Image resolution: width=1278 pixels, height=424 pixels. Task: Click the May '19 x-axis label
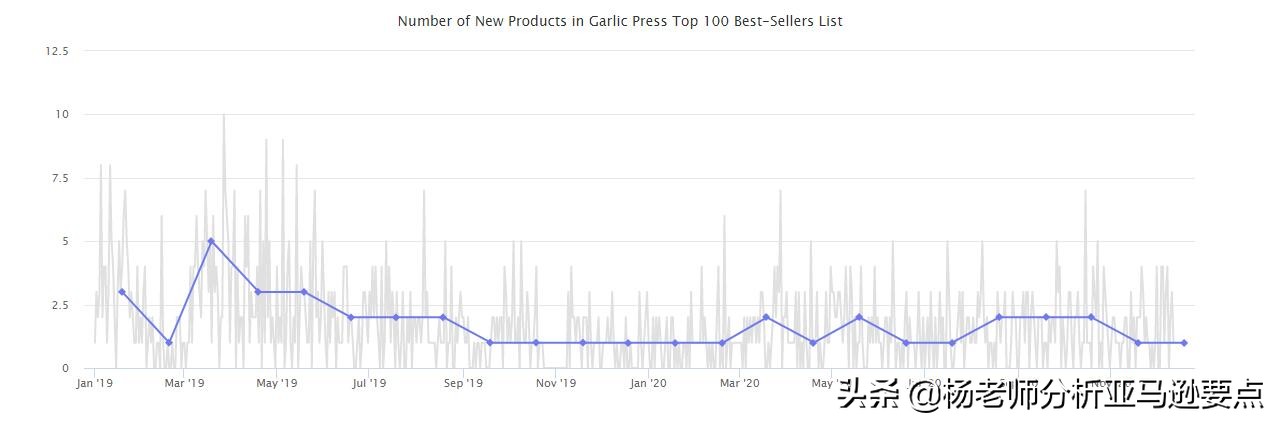pos(276,382)
